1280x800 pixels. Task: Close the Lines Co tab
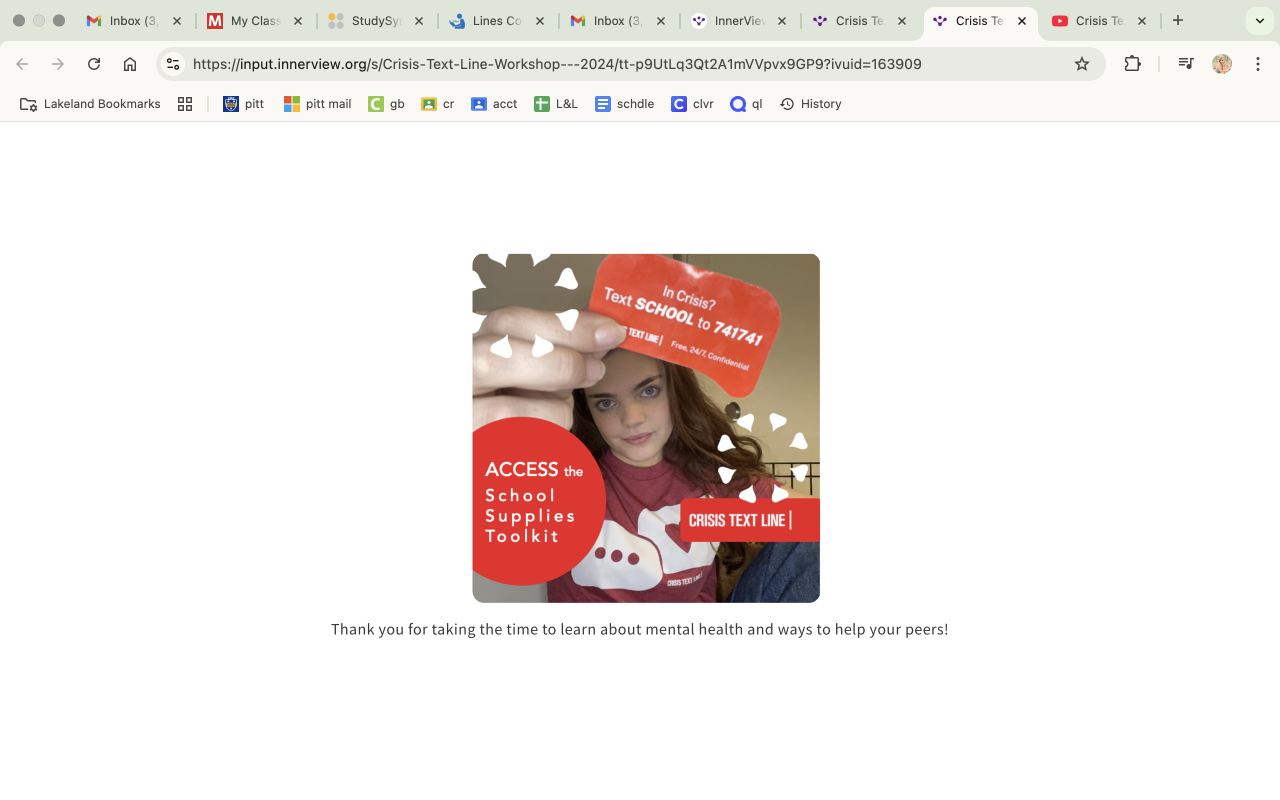tap(540, 21)
